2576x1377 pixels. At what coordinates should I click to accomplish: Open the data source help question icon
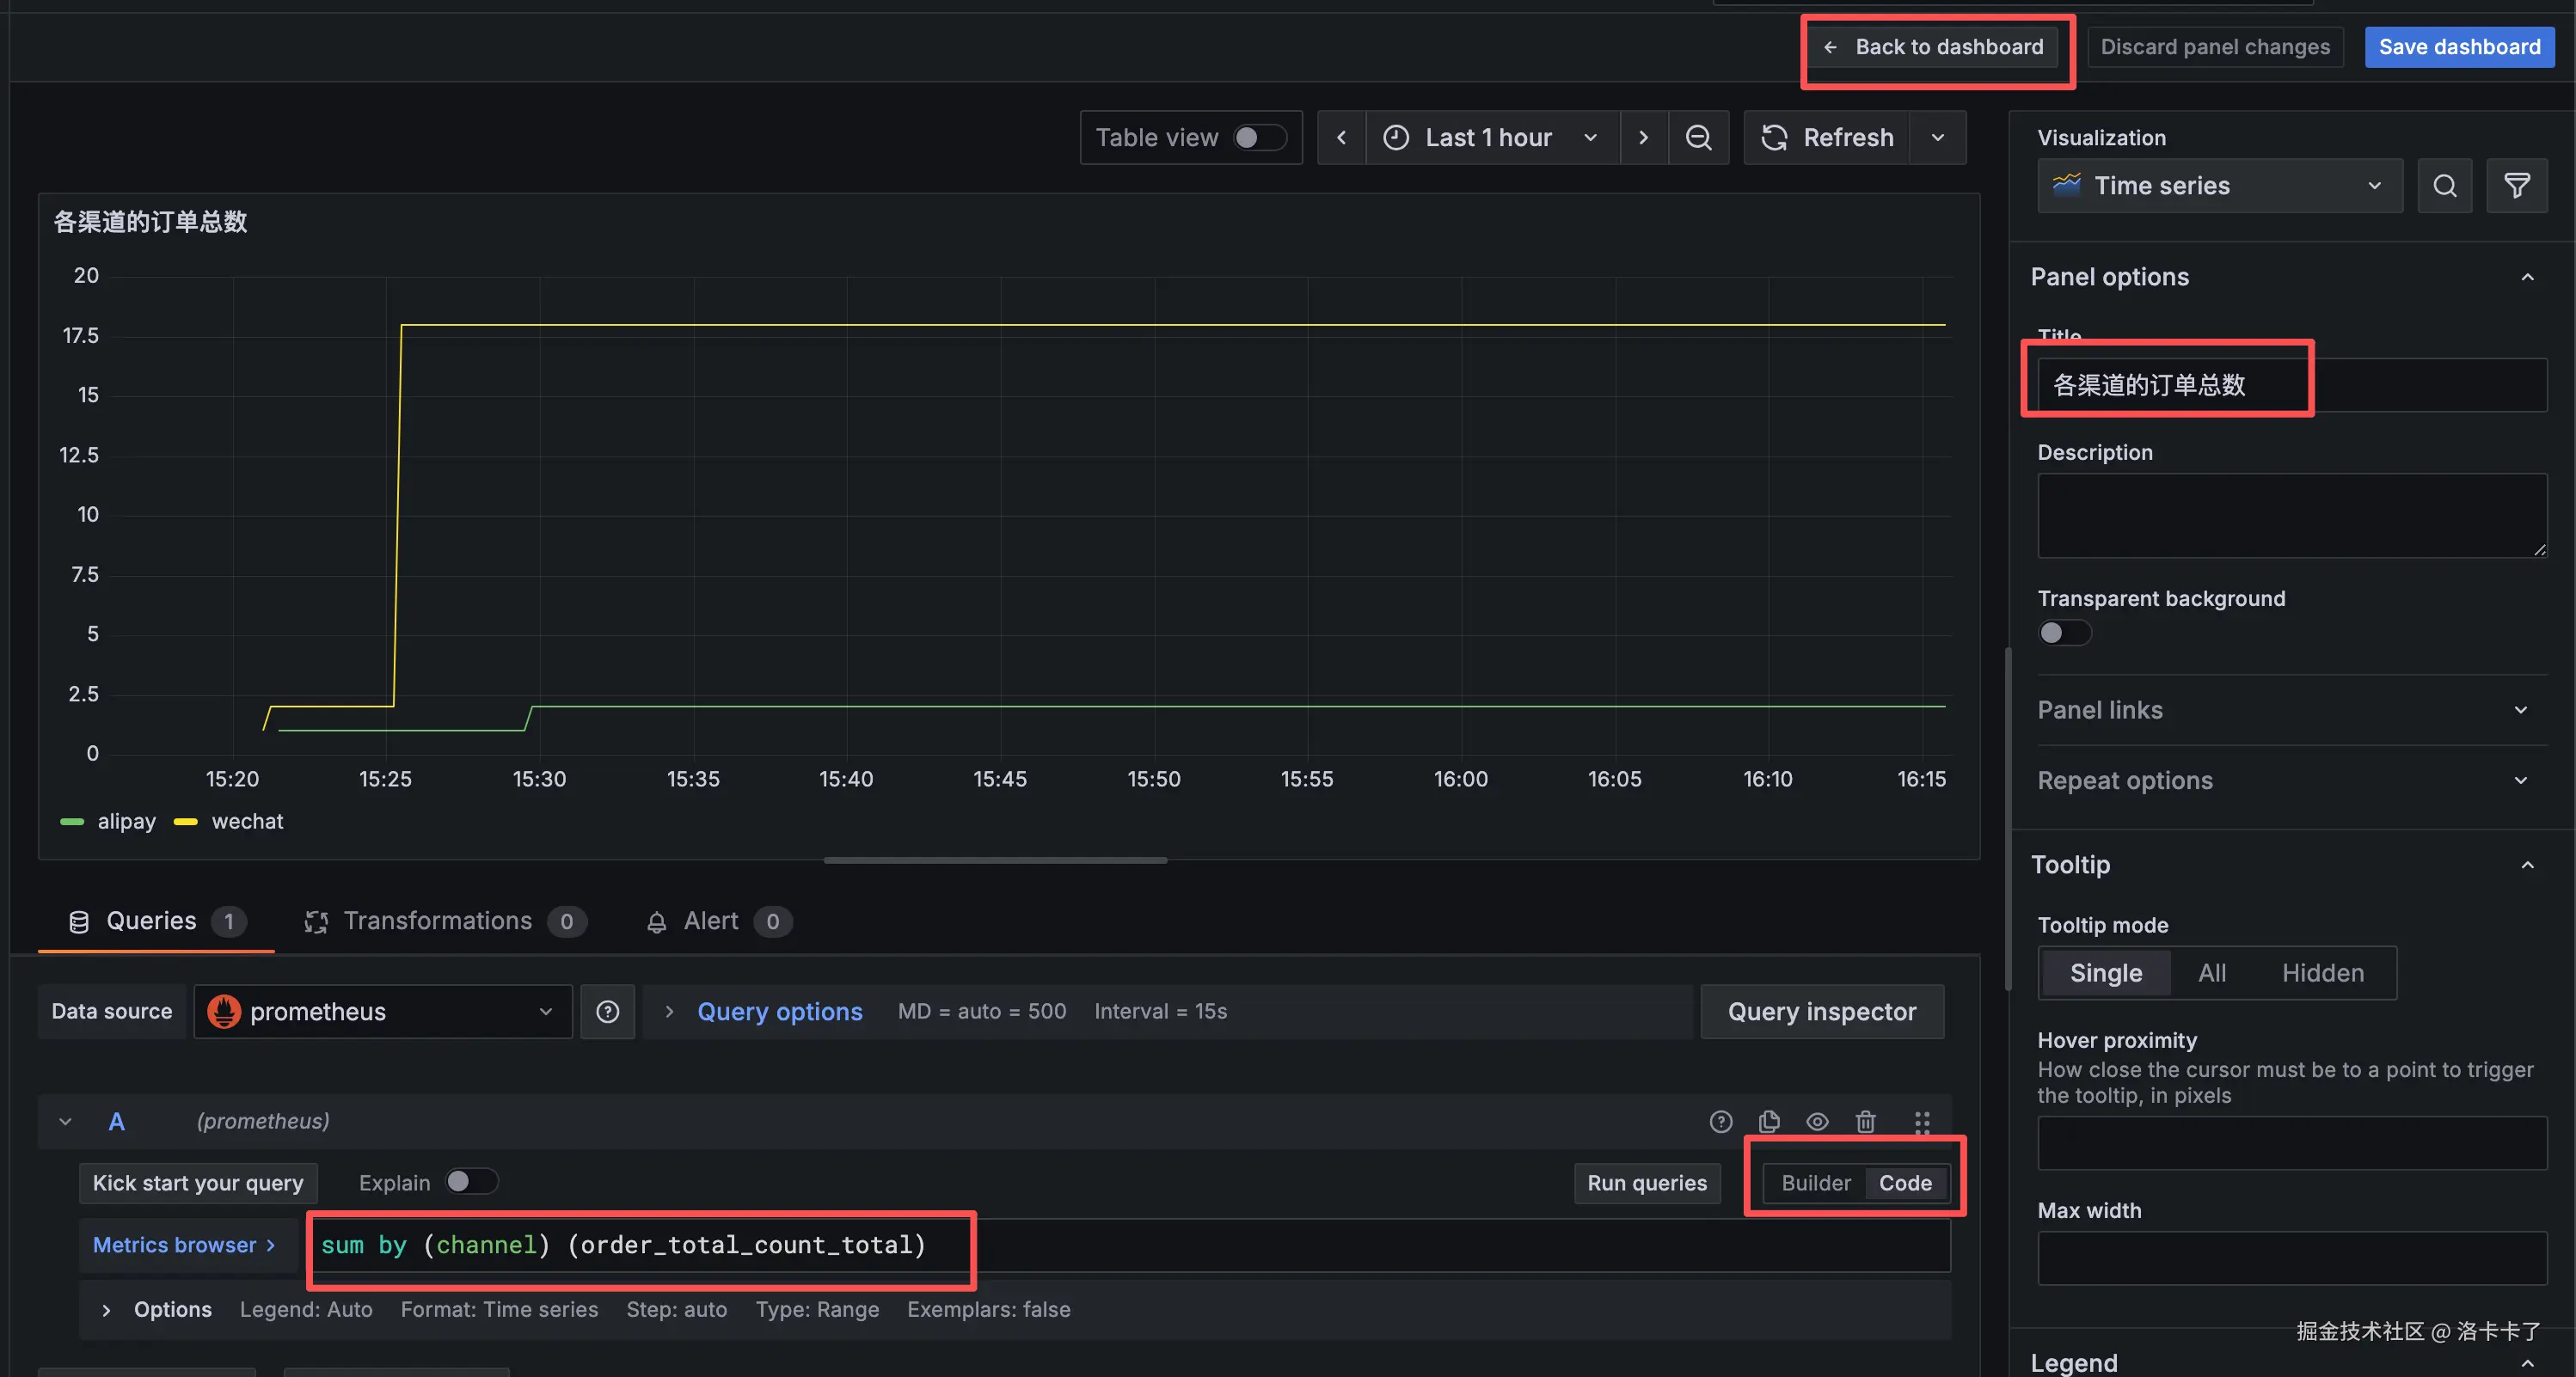[x=607, y=1011]
